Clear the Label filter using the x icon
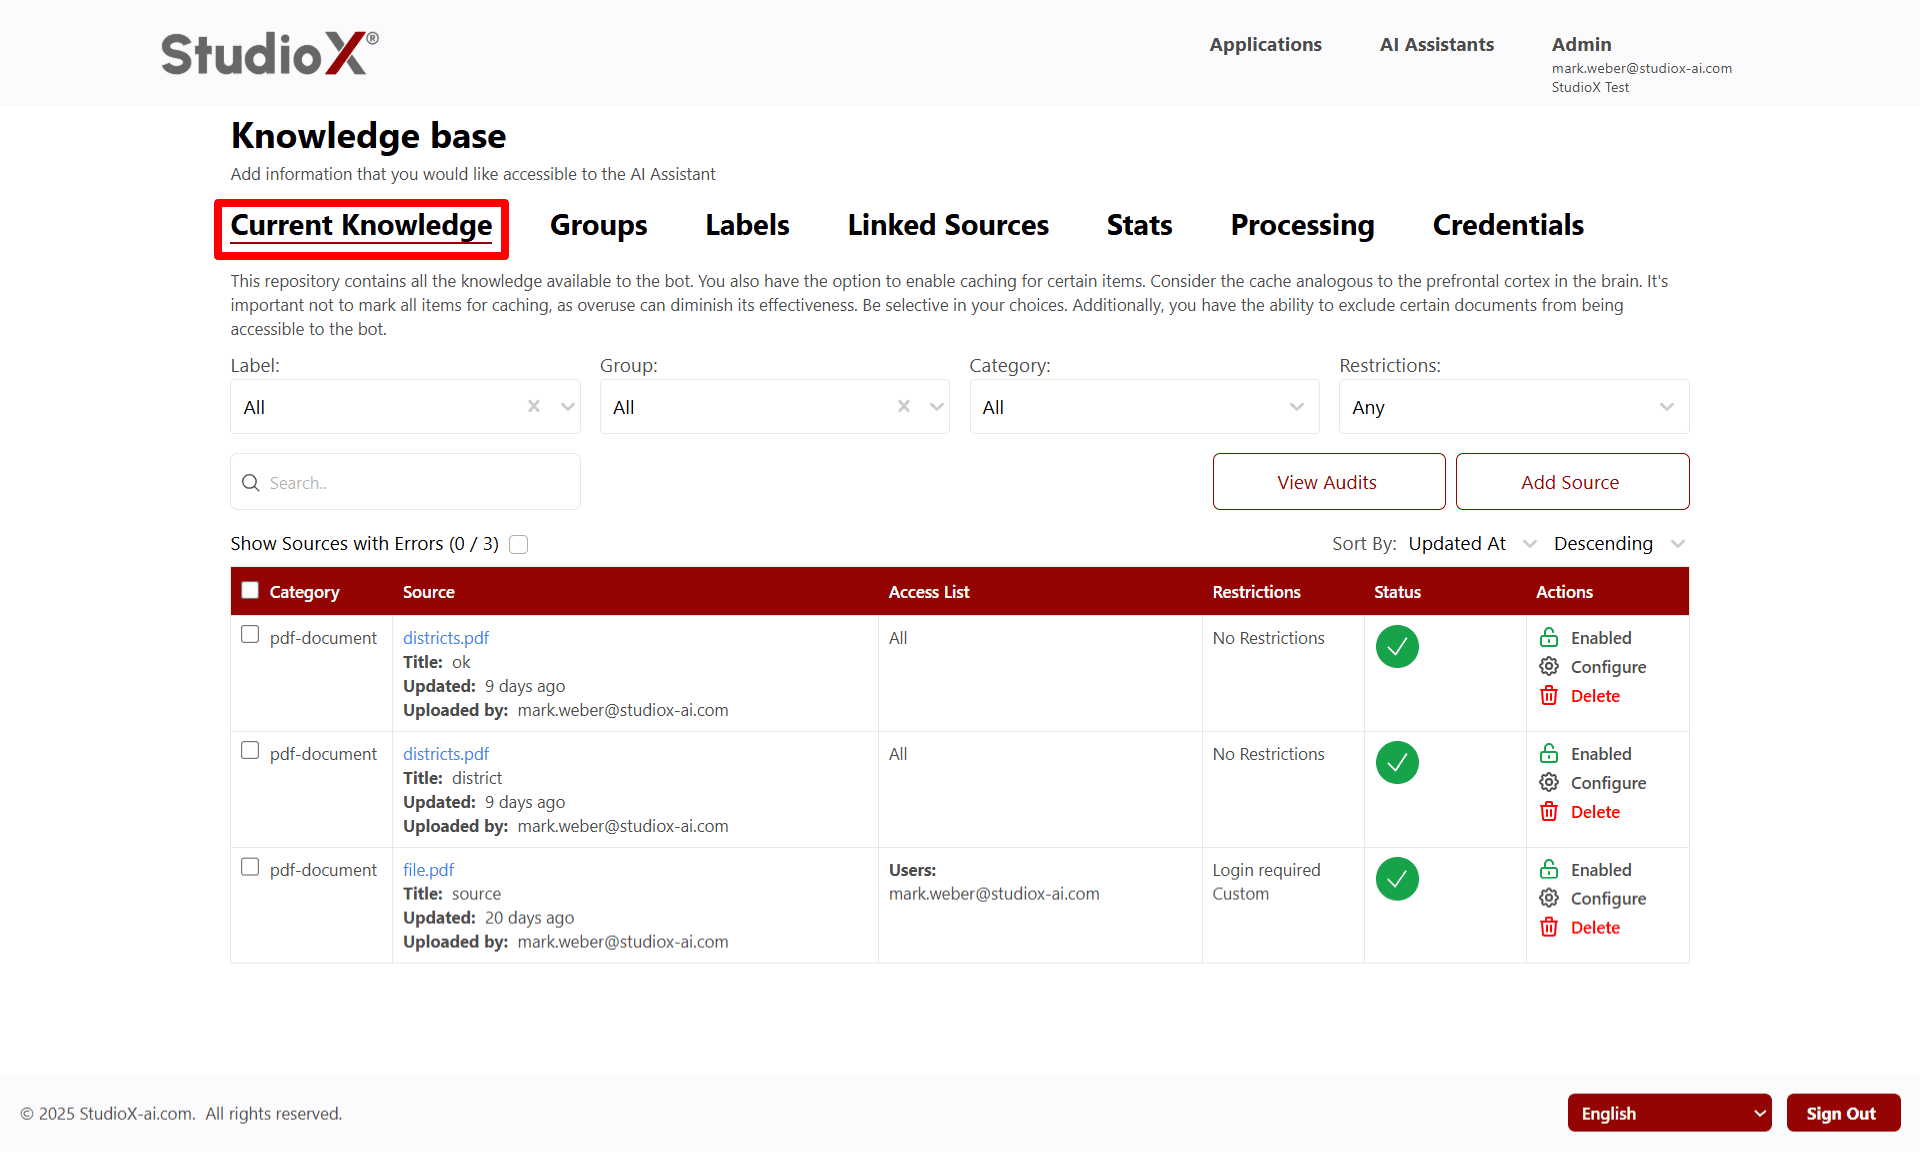The height and width of the screenshot is (1152, 1920). 533,406
